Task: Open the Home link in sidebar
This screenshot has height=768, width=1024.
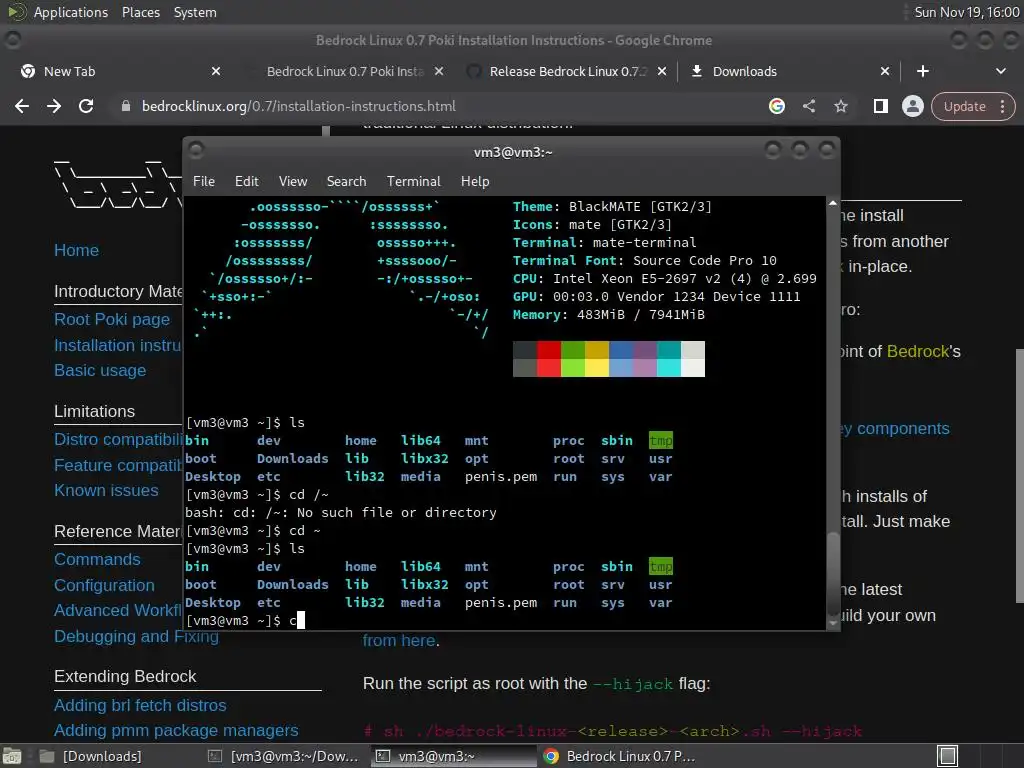Action: click(x=76, y=250)
